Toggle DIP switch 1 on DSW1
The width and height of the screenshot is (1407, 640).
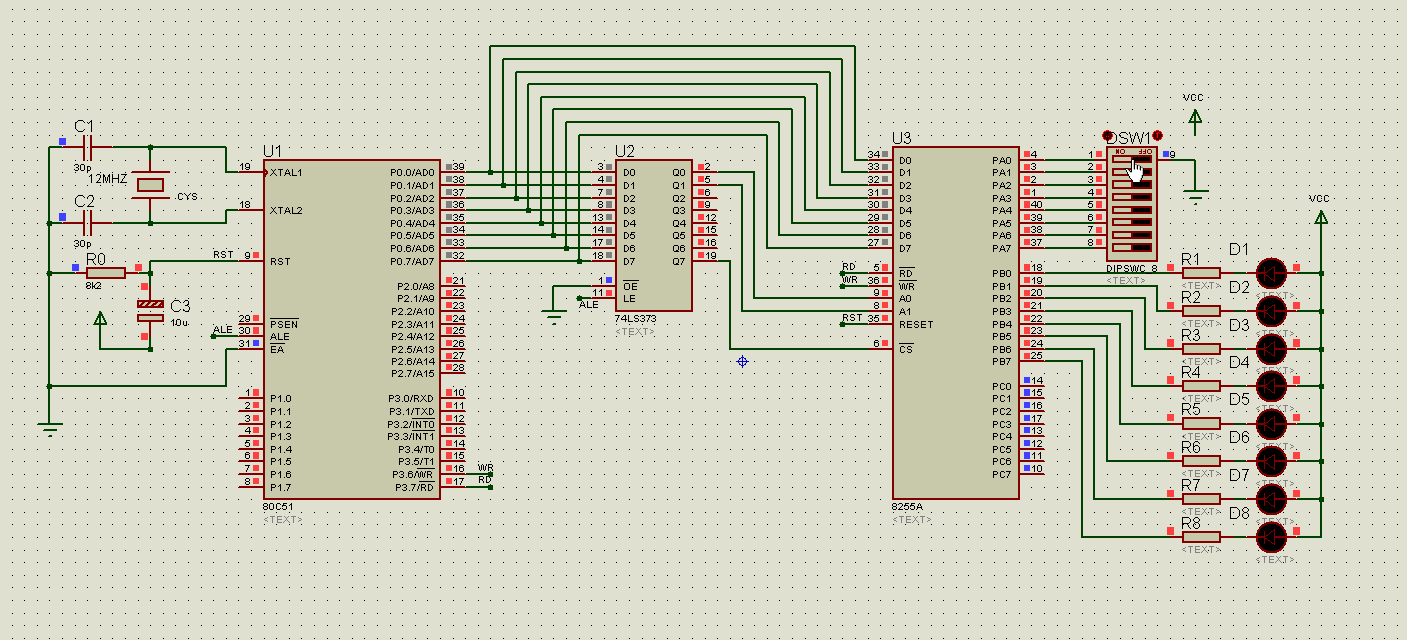tap(1132, 159)
